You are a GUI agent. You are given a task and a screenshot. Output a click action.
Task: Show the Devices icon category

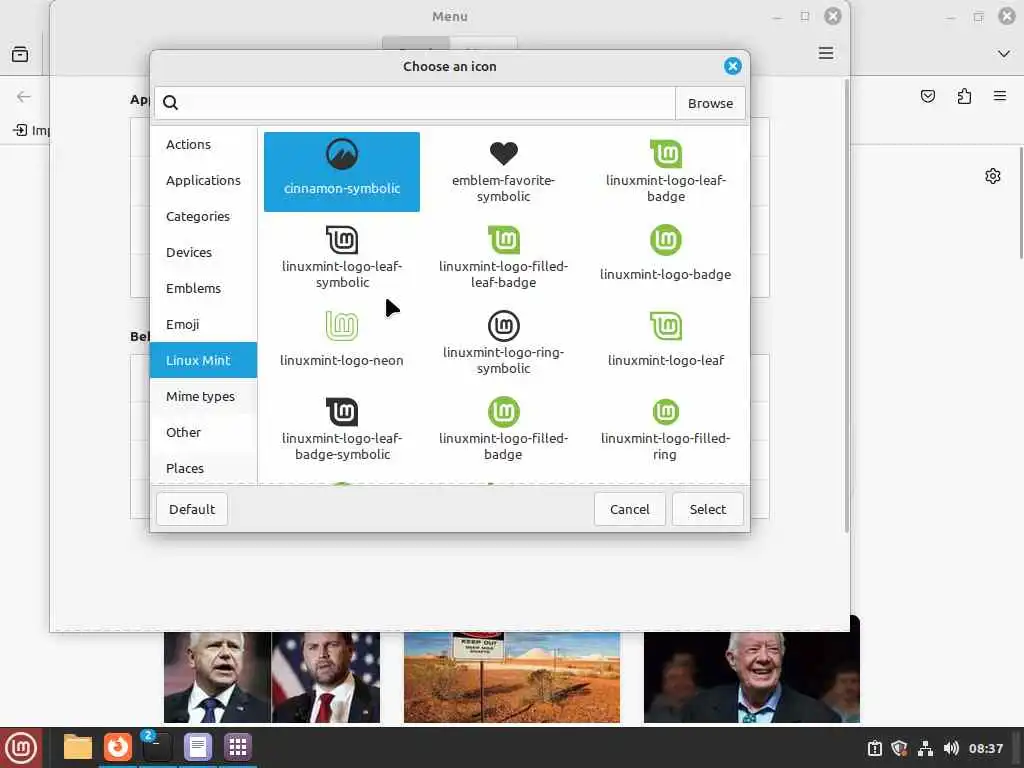(203, 252)
